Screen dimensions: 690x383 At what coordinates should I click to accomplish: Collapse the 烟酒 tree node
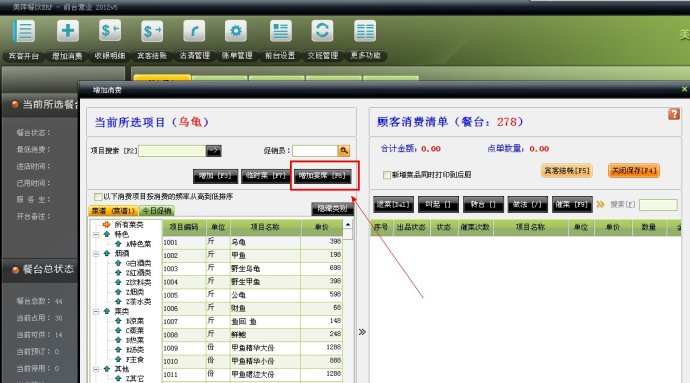pos(95,254)
